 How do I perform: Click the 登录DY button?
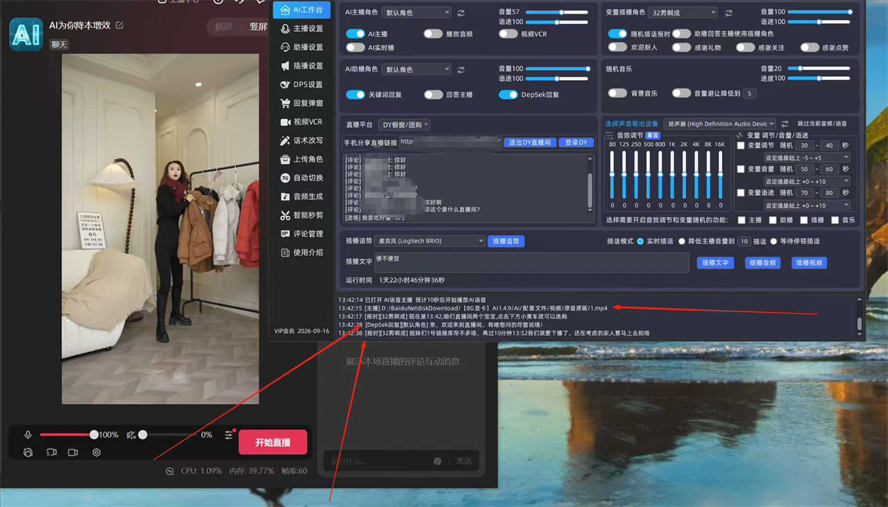click(576, 143)
